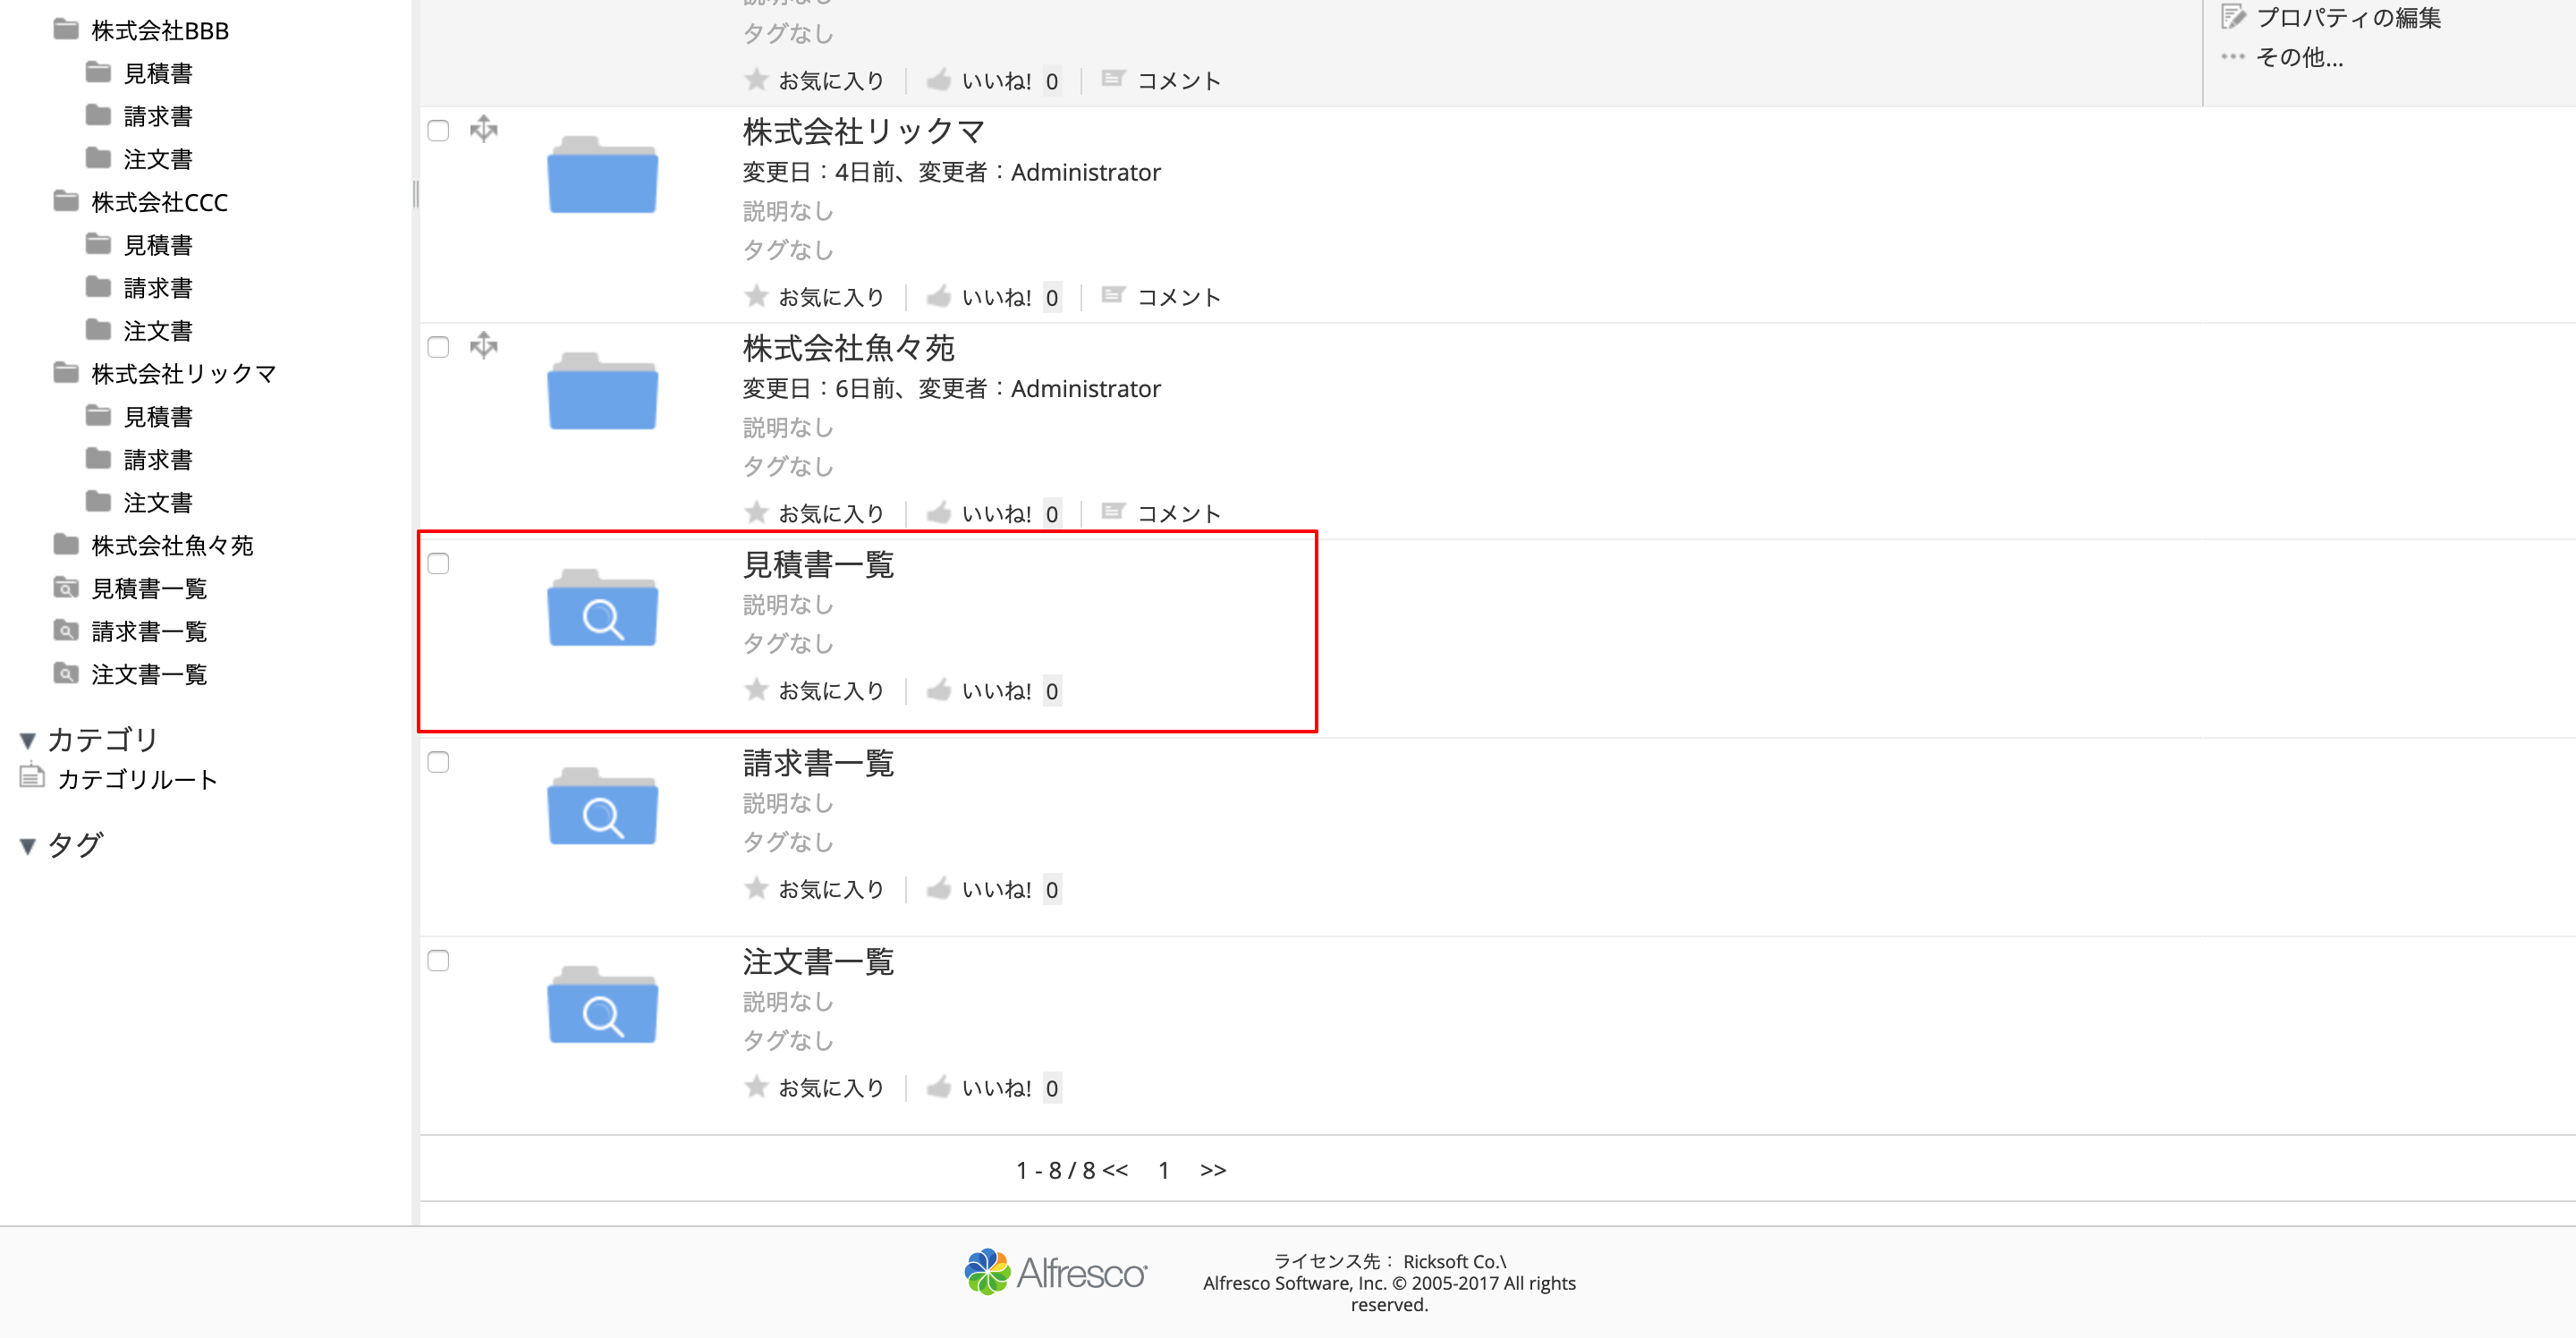Go to next page with >> link
2576x1338 pixels.
coord(1212,1170)
